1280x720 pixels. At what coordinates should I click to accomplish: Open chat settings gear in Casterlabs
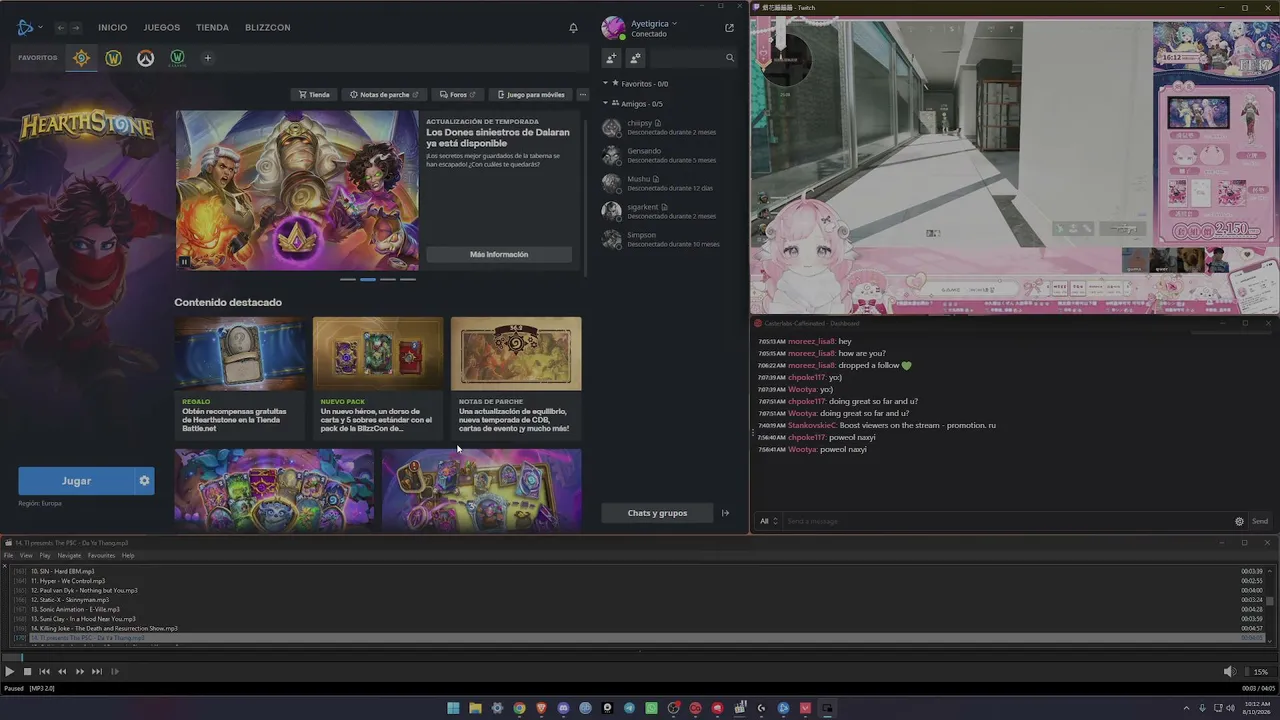click(x=1239, y=521)
